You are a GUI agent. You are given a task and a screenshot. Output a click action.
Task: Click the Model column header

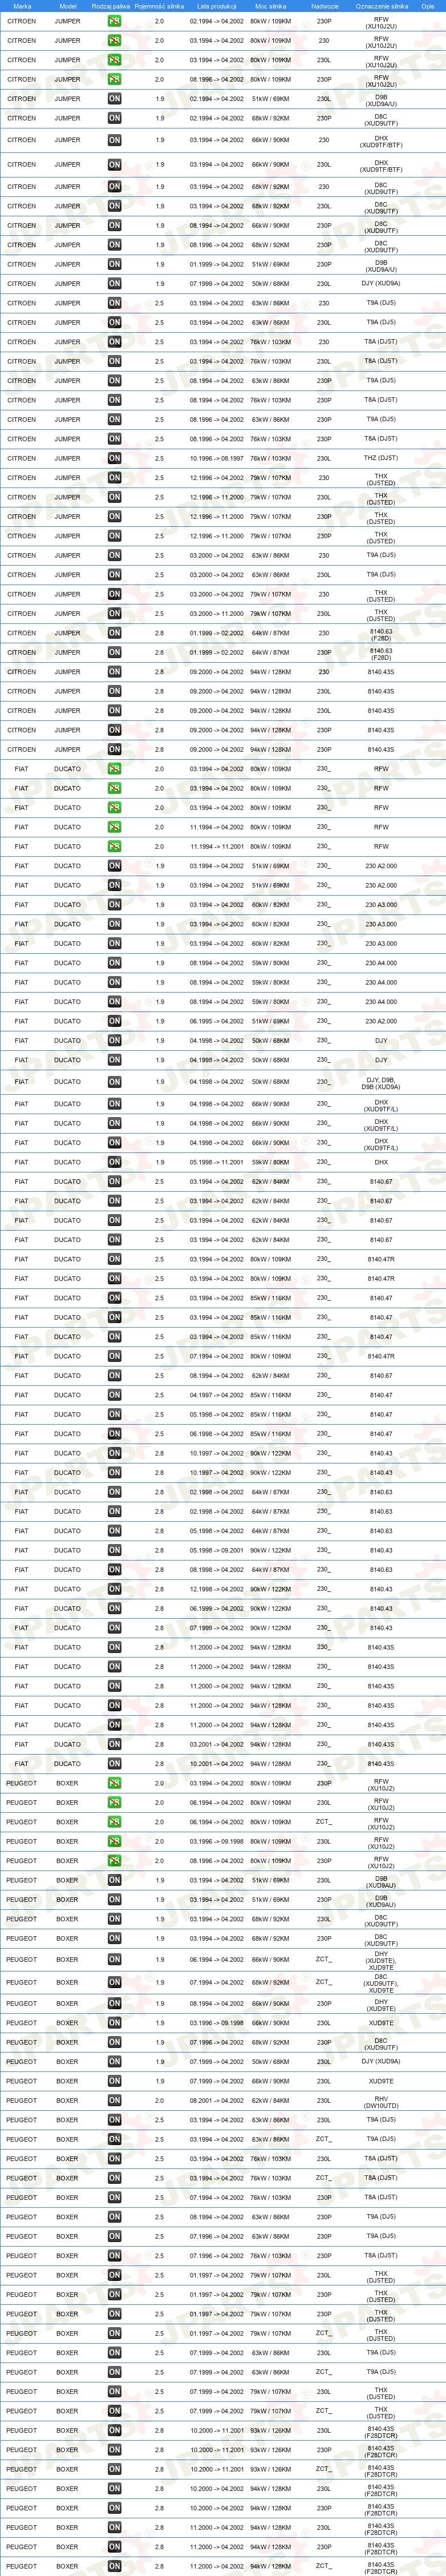(x=68, y=6)
